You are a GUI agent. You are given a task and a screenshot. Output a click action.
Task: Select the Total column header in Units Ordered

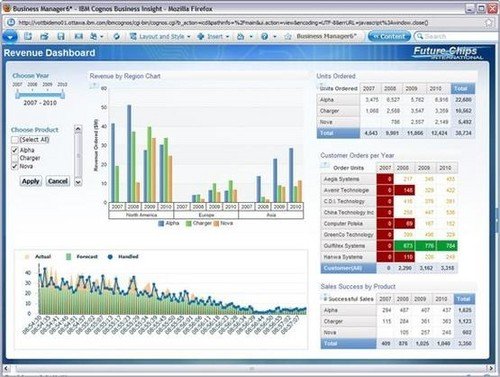[x=463, y=88]
